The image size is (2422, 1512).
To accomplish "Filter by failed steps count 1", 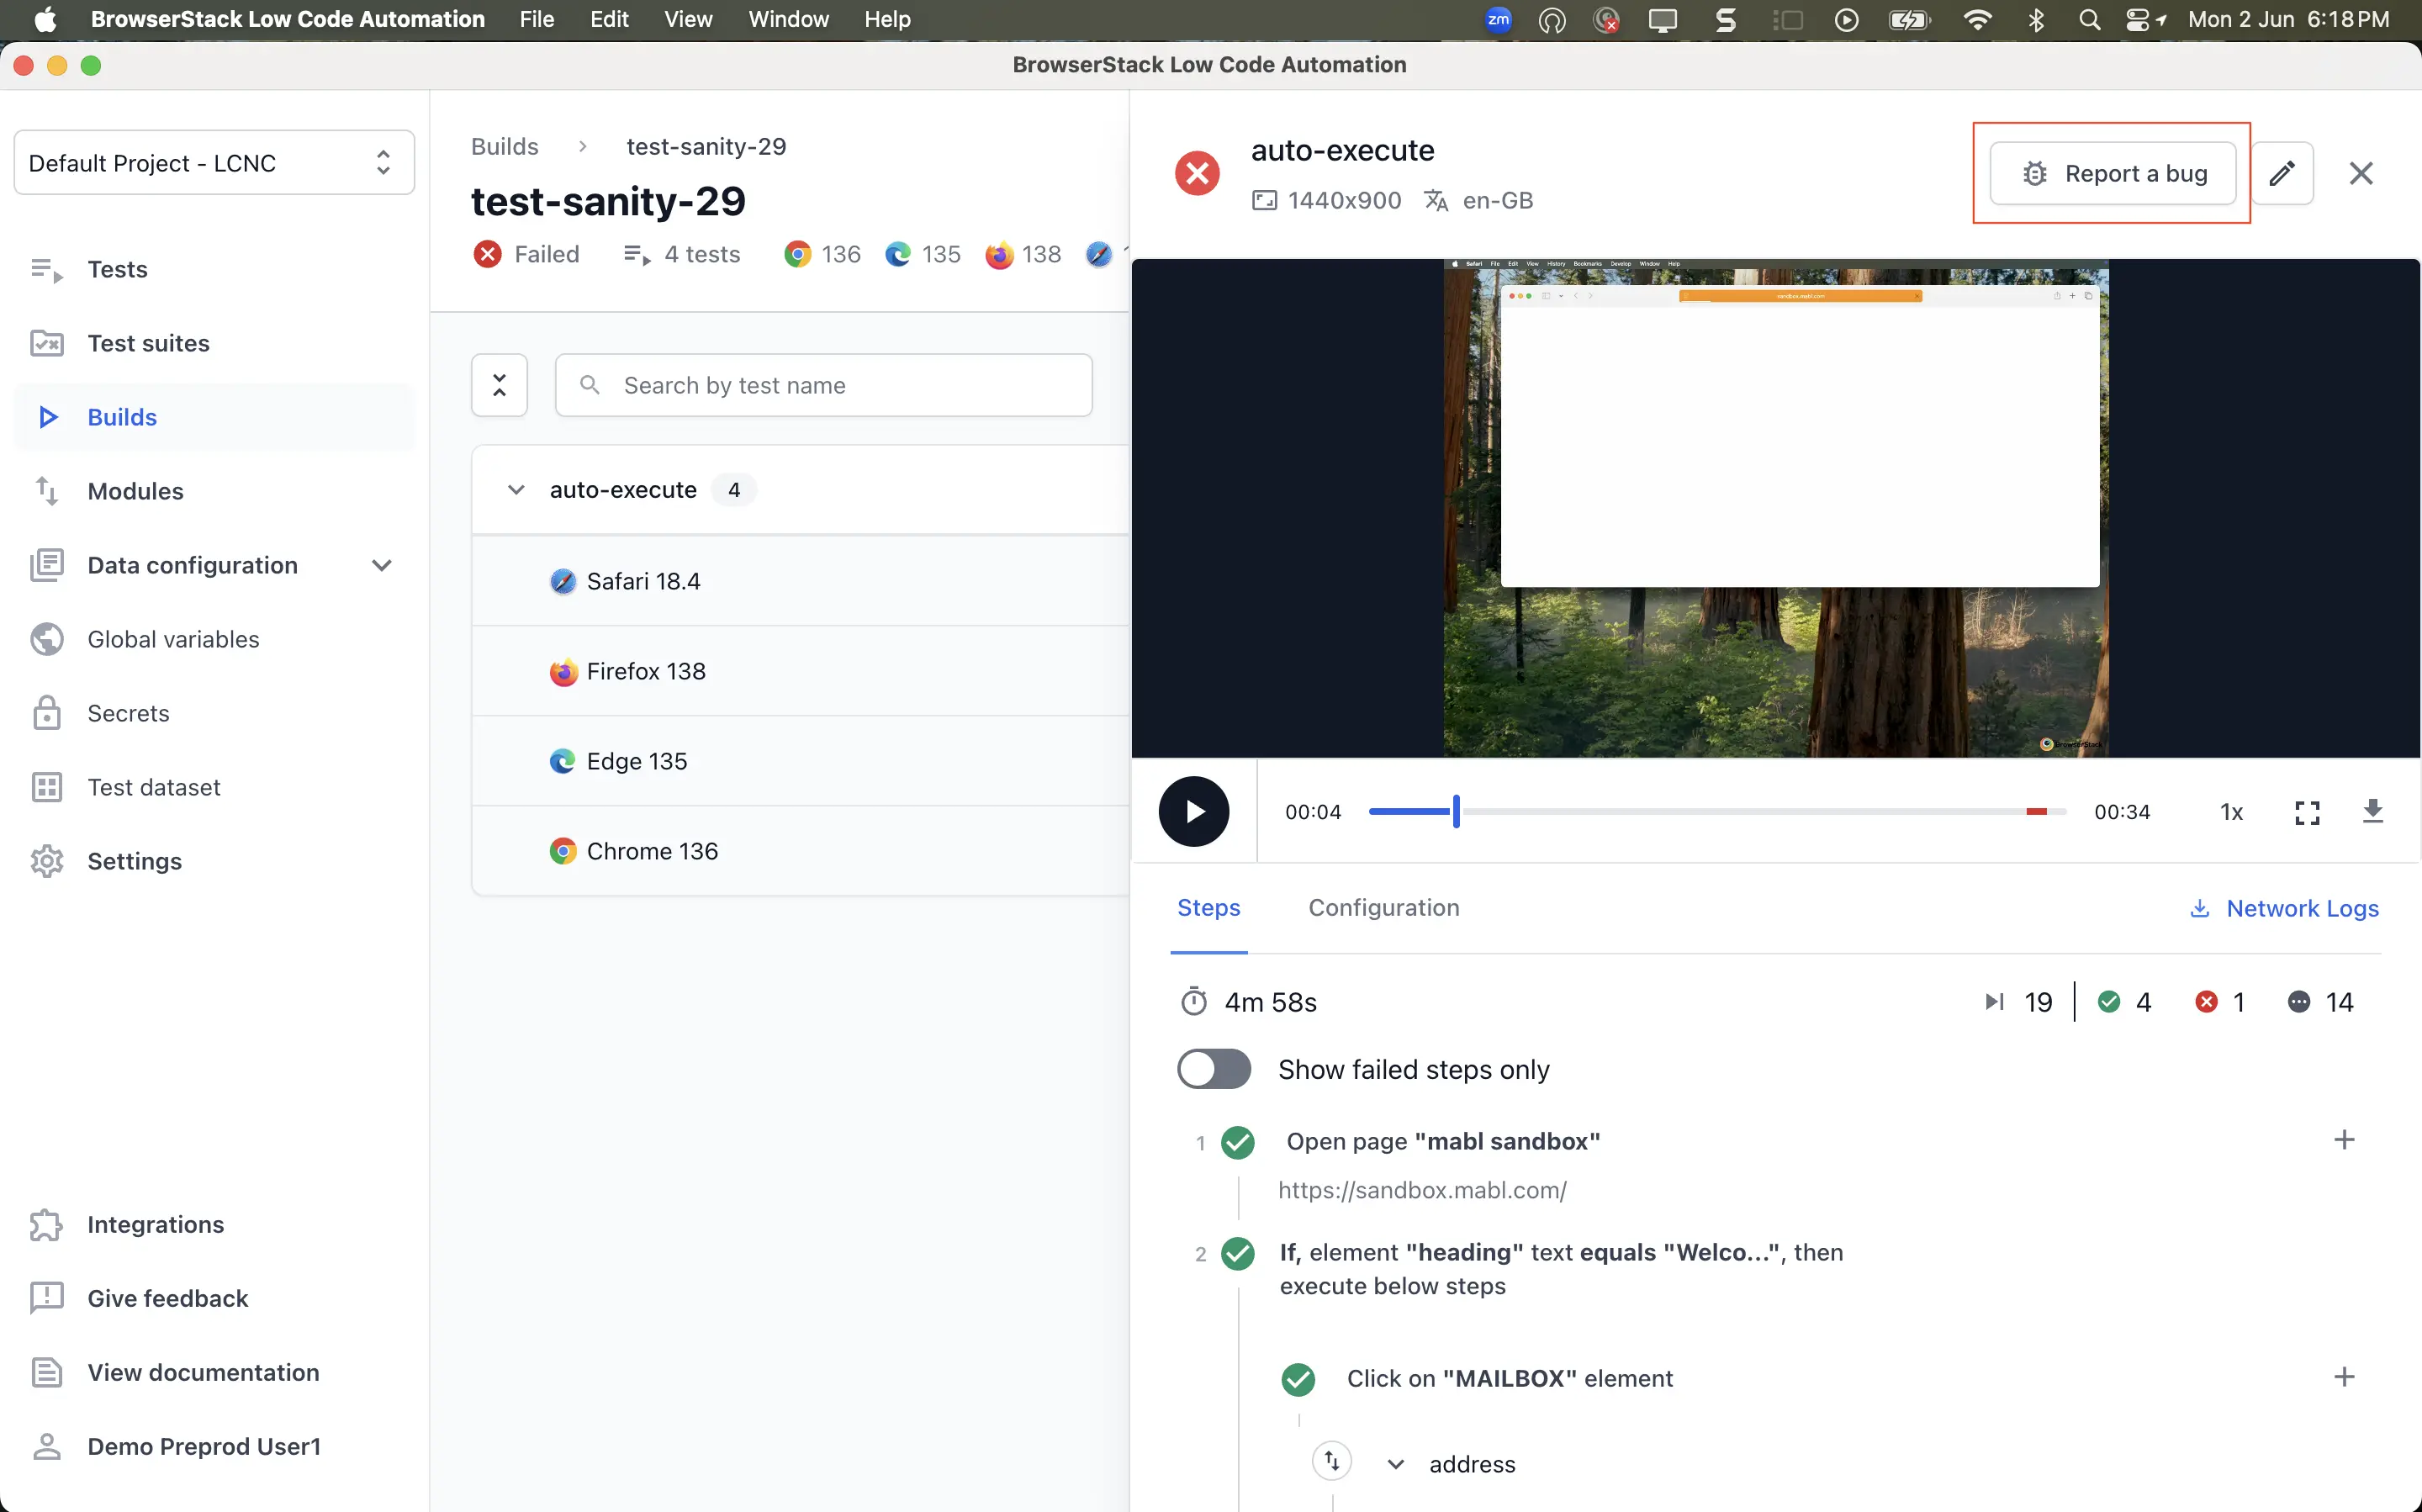I will 2220,1002.
